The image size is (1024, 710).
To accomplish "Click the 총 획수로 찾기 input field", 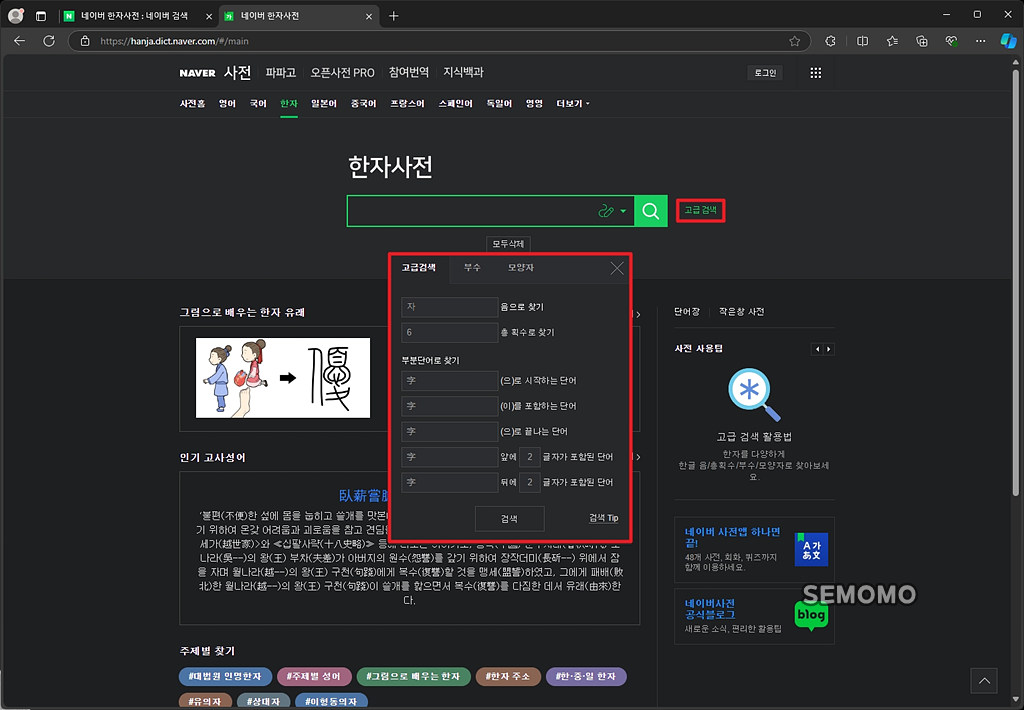I will click(x=449, y=332).
